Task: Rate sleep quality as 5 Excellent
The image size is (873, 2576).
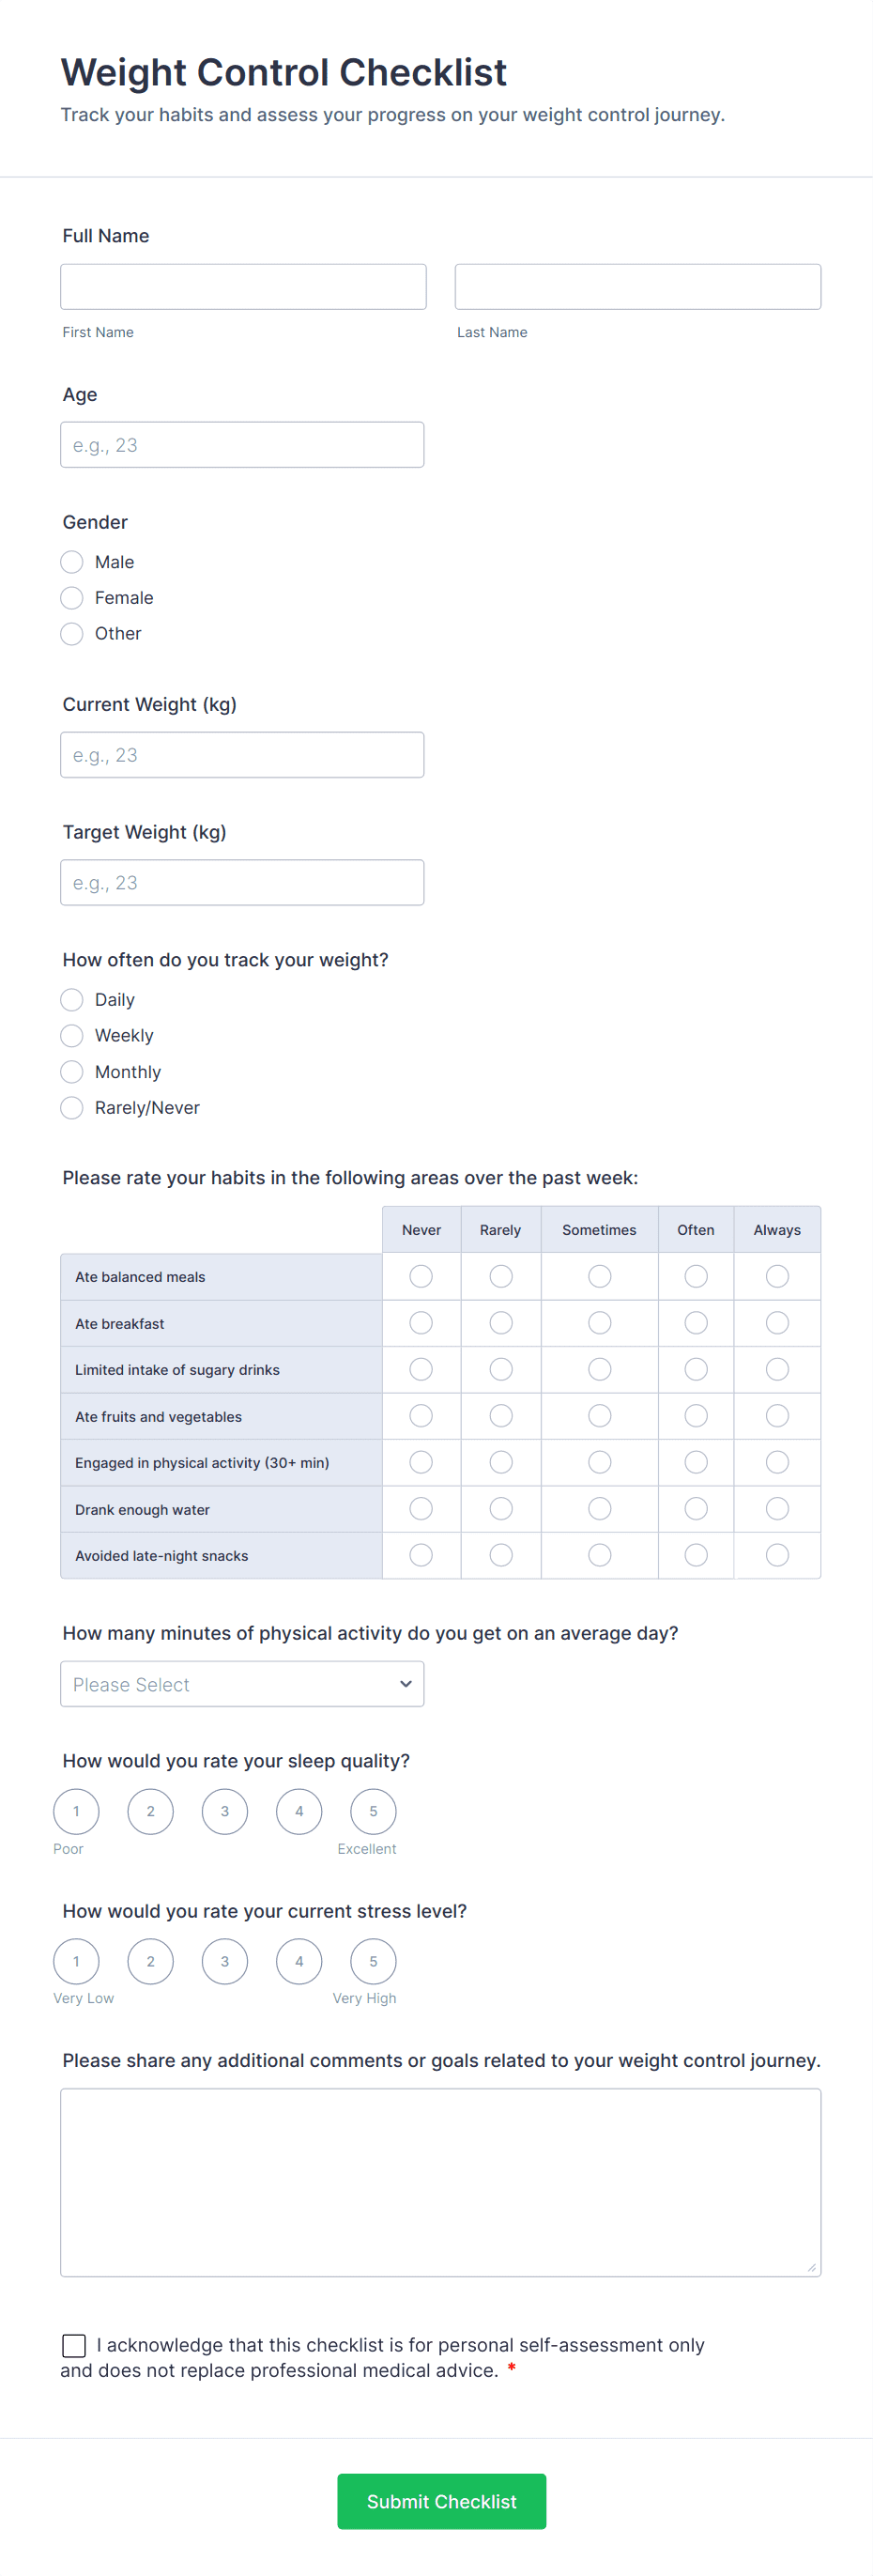Action: click(373, 1812)
